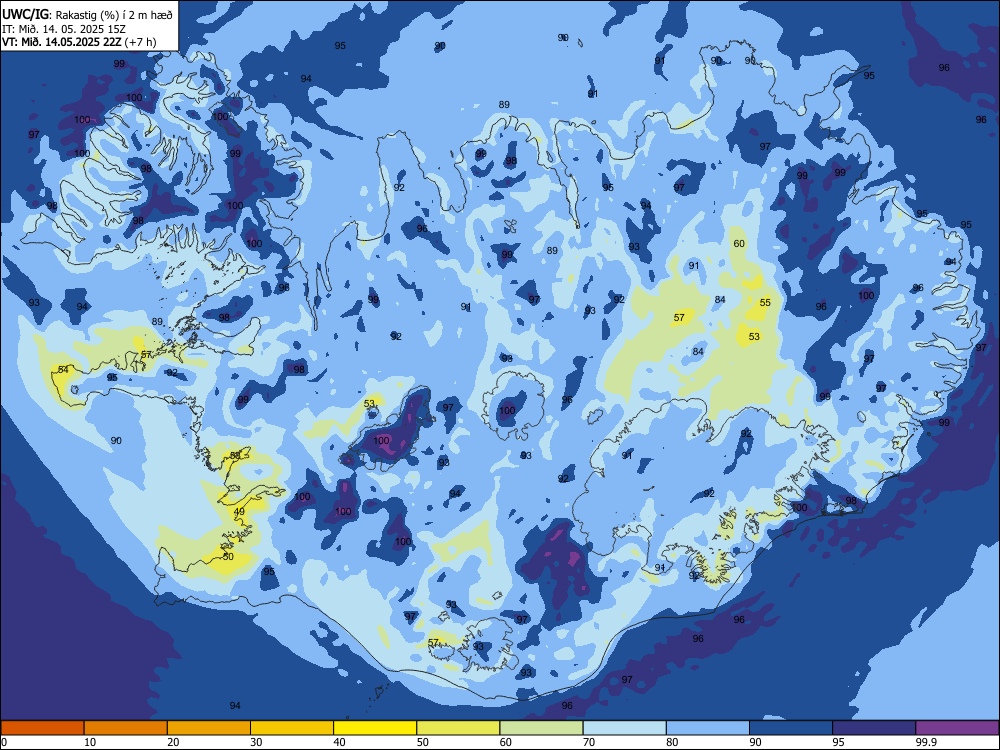Click legend tick label '0'
This screenshot has height=750, width=1000.
pyautogui.click(x=4, y=742)
